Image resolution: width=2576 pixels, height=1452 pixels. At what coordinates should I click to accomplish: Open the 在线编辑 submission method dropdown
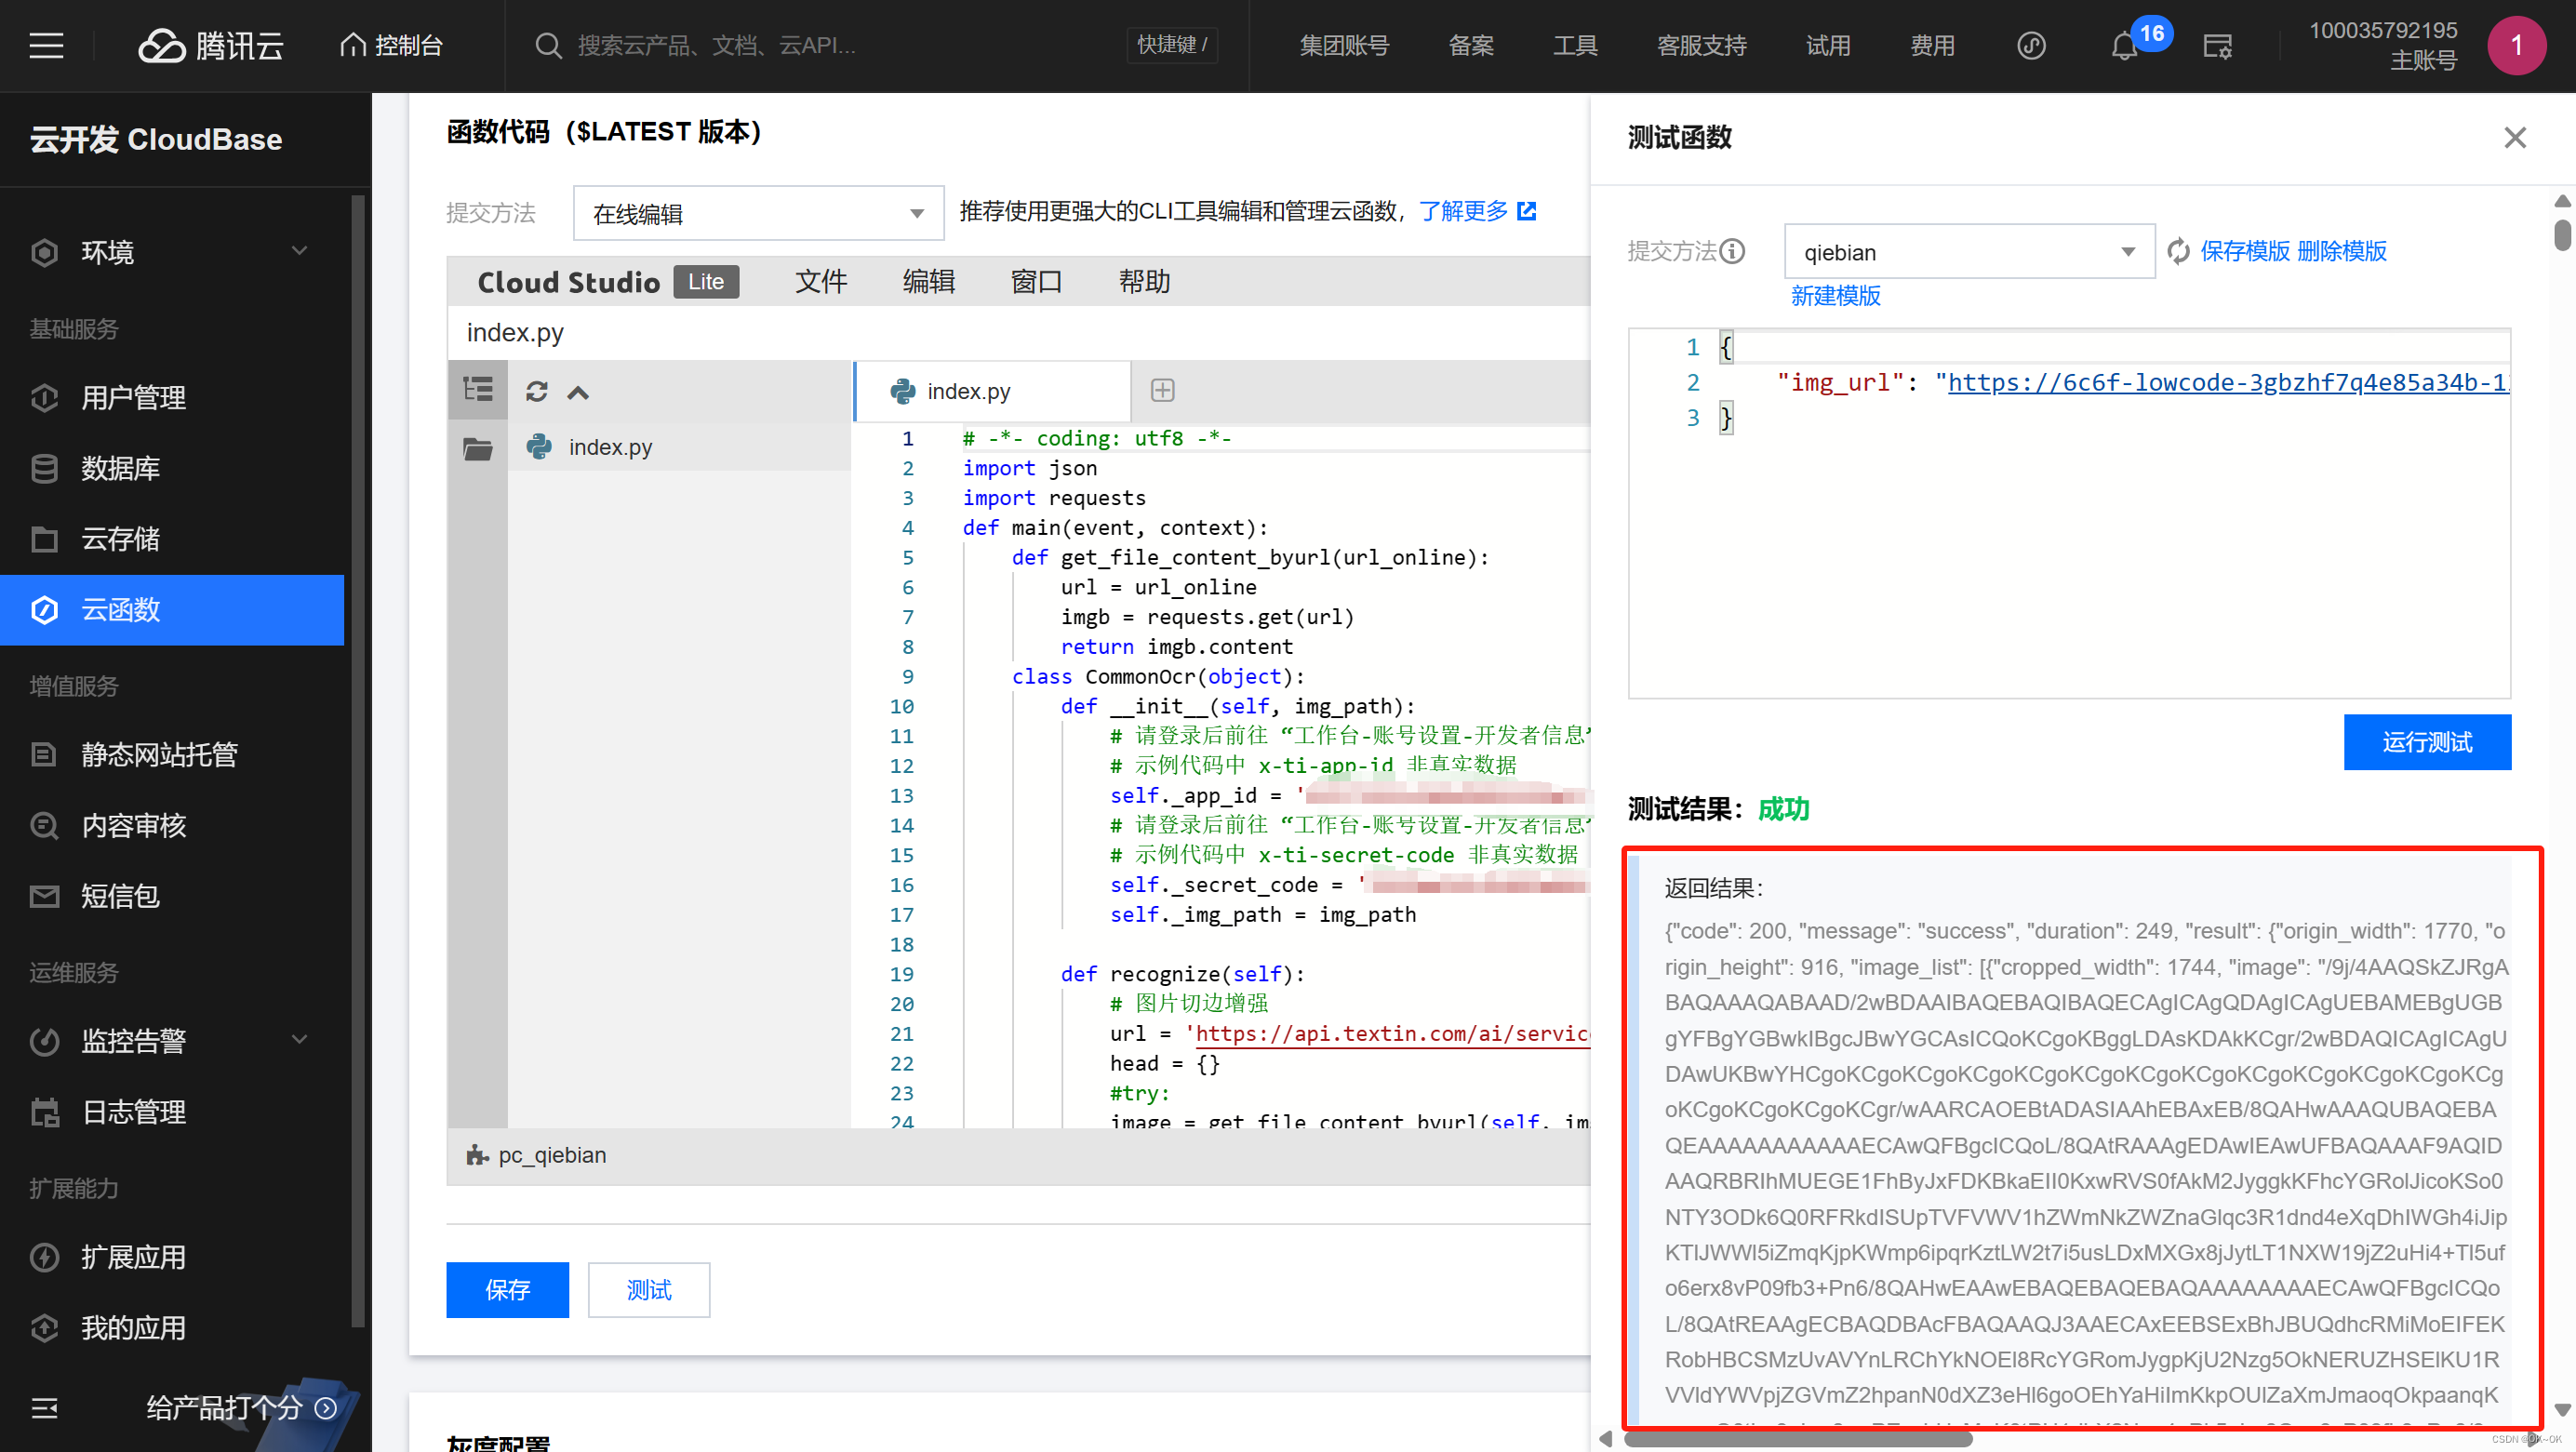[x=757, y=213]
